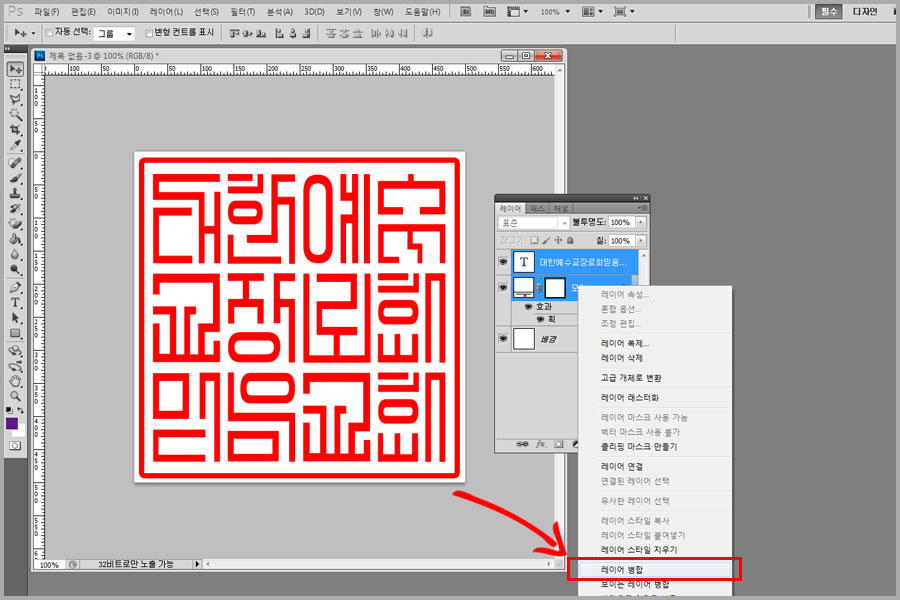Open the 필터(T) menu
The width and height of the screenshot is (900, 600).
click(x=243, y=11)
